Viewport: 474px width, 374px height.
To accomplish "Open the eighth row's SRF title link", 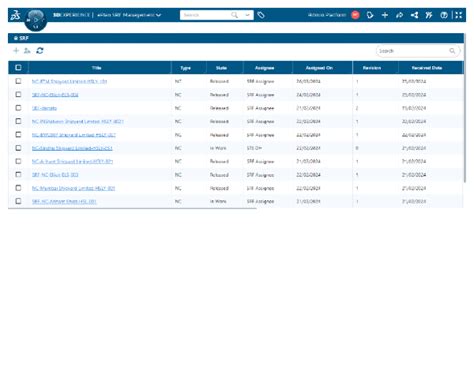I will point(55,175).
